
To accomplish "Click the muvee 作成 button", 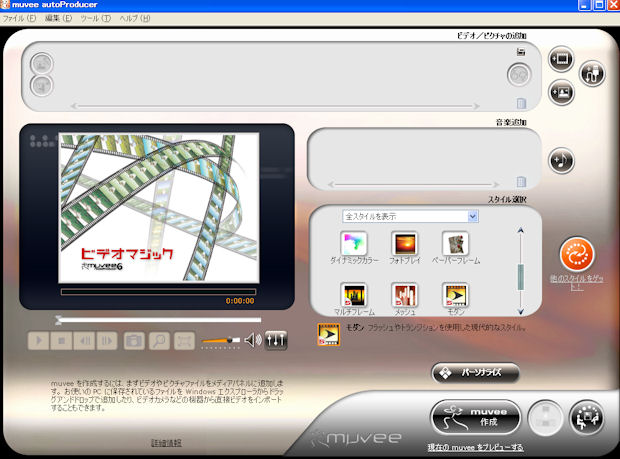I will pos(477,415).
